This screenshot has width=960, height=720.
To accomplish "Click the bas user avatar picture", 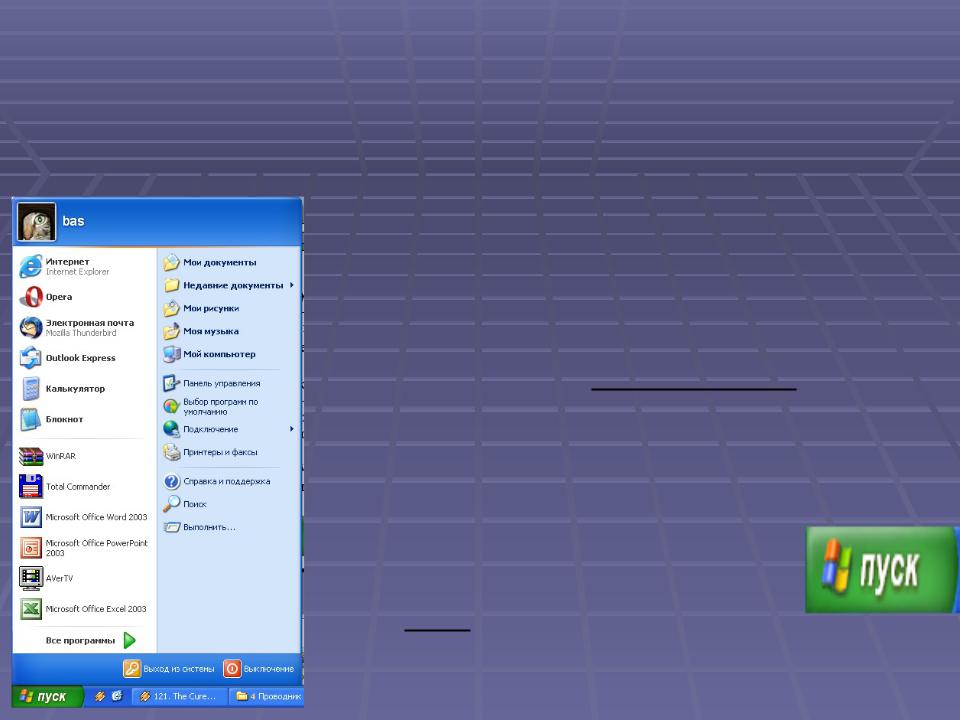I will pos(37,222).
